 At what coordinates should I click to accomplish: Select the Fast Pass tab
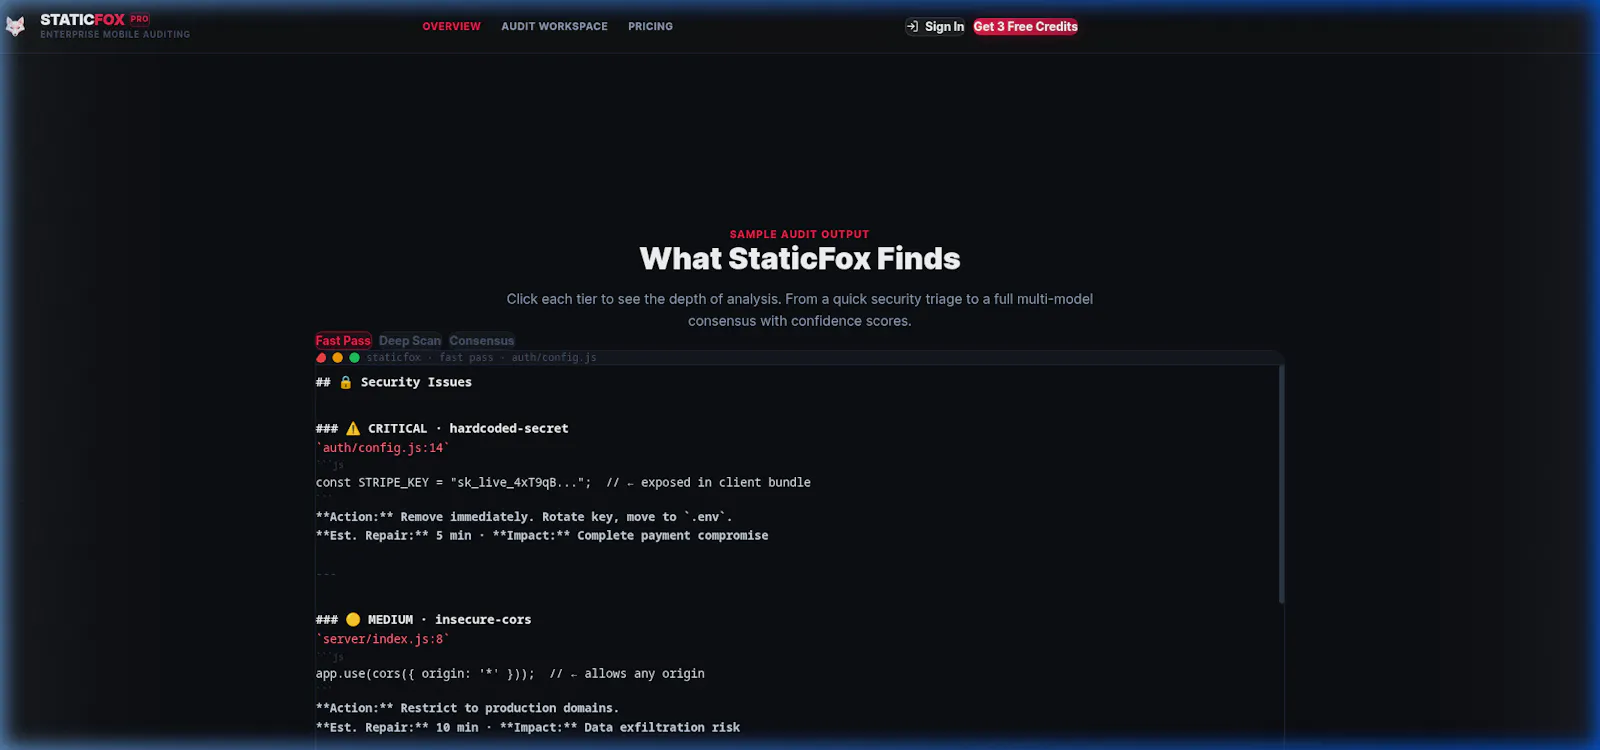(x=343, y=341)
